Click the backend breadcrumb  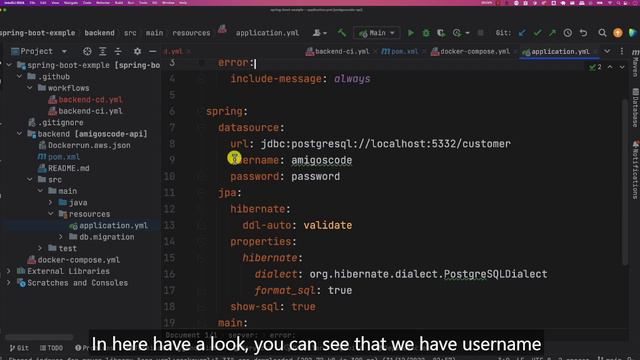100,33
